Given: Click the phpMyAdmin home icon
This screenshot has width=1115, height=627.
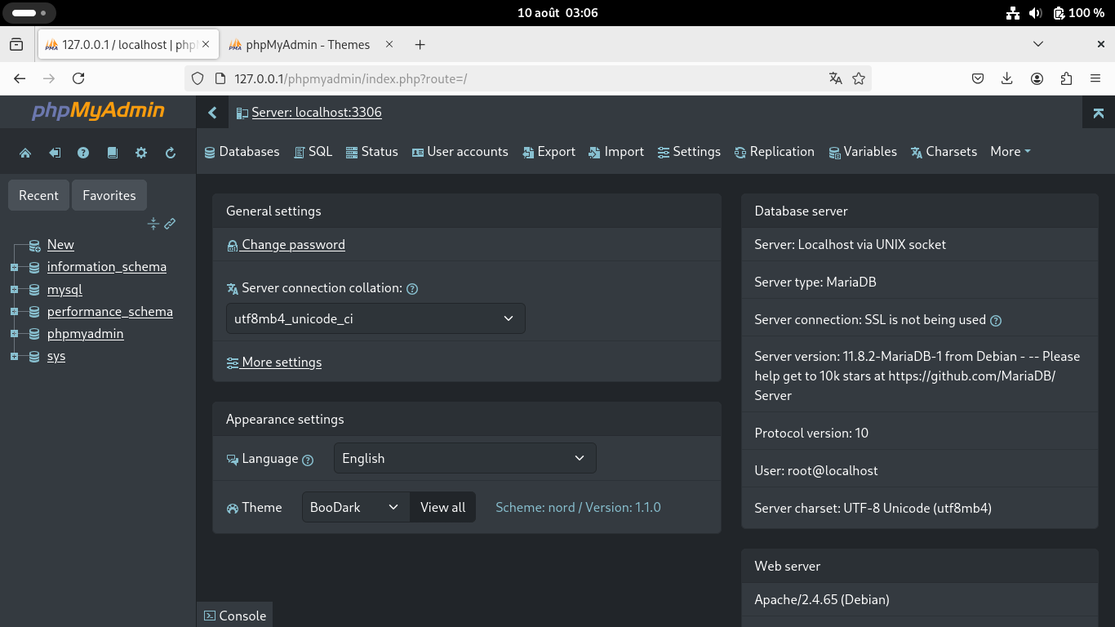Looking at the screenshot, I should tap(26, 154).
